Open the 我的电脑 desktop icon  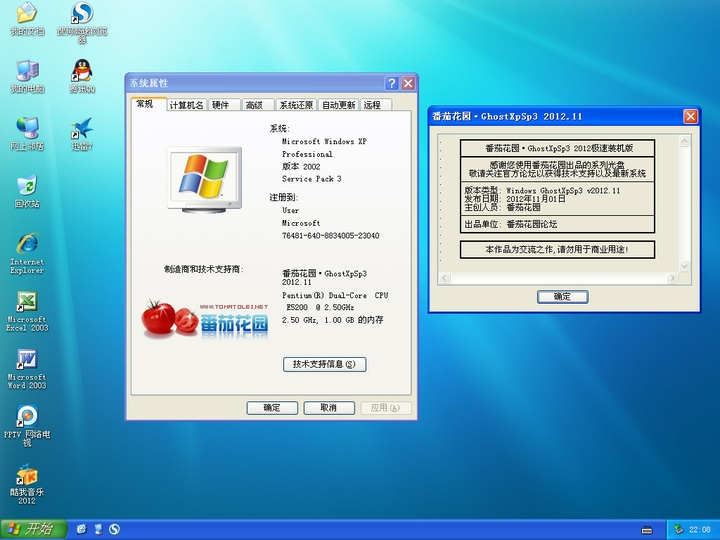tap(26, 72)
